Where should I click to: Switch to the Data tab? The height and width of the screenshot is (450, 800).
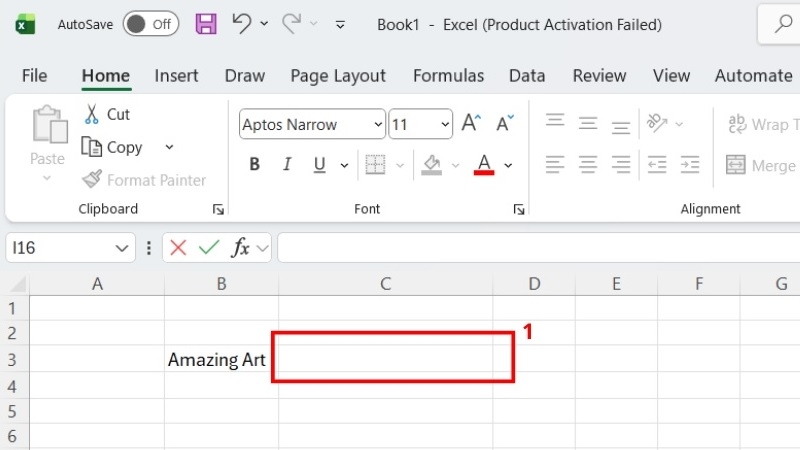click(527, 76)
